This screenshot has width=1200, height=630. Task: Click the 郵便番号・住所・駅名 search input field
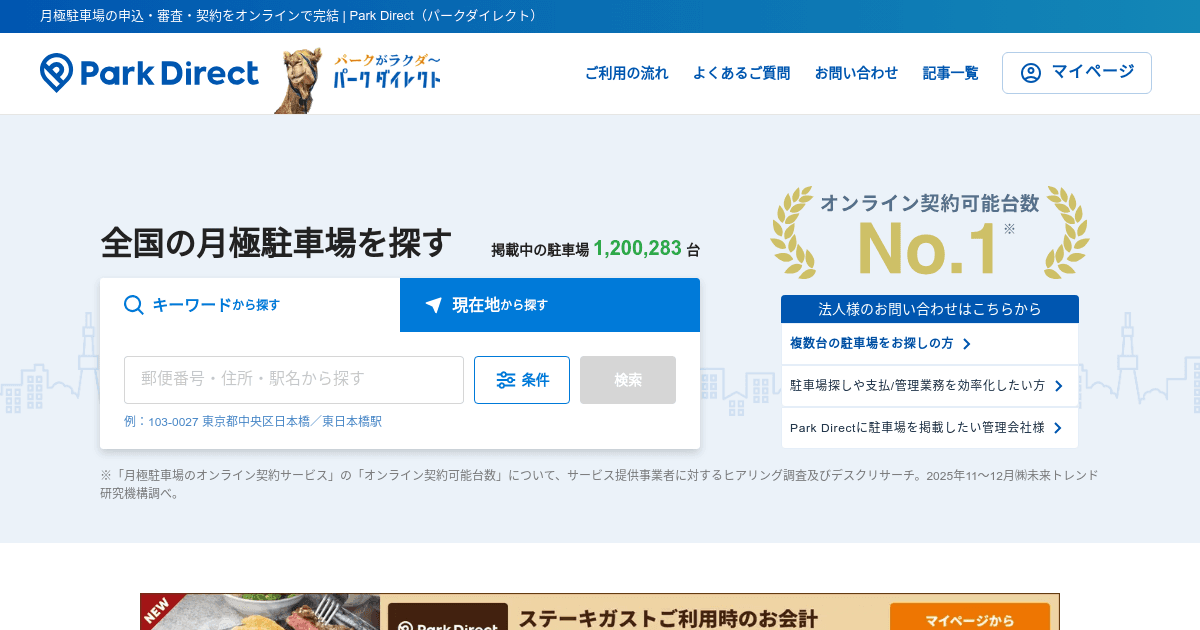tap(293, 380)
